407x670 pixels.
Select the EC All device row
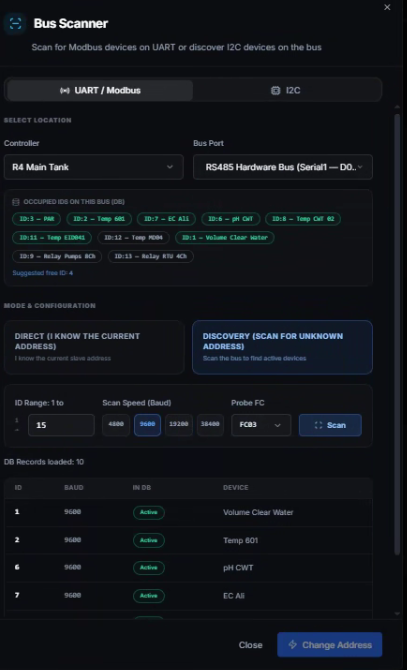[x=188, y=596]
